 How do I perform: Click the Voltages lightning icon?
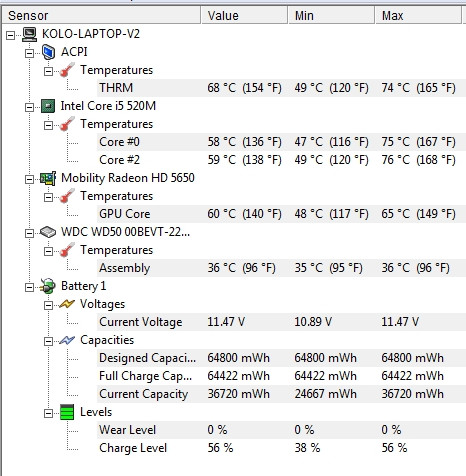[67, 304]
